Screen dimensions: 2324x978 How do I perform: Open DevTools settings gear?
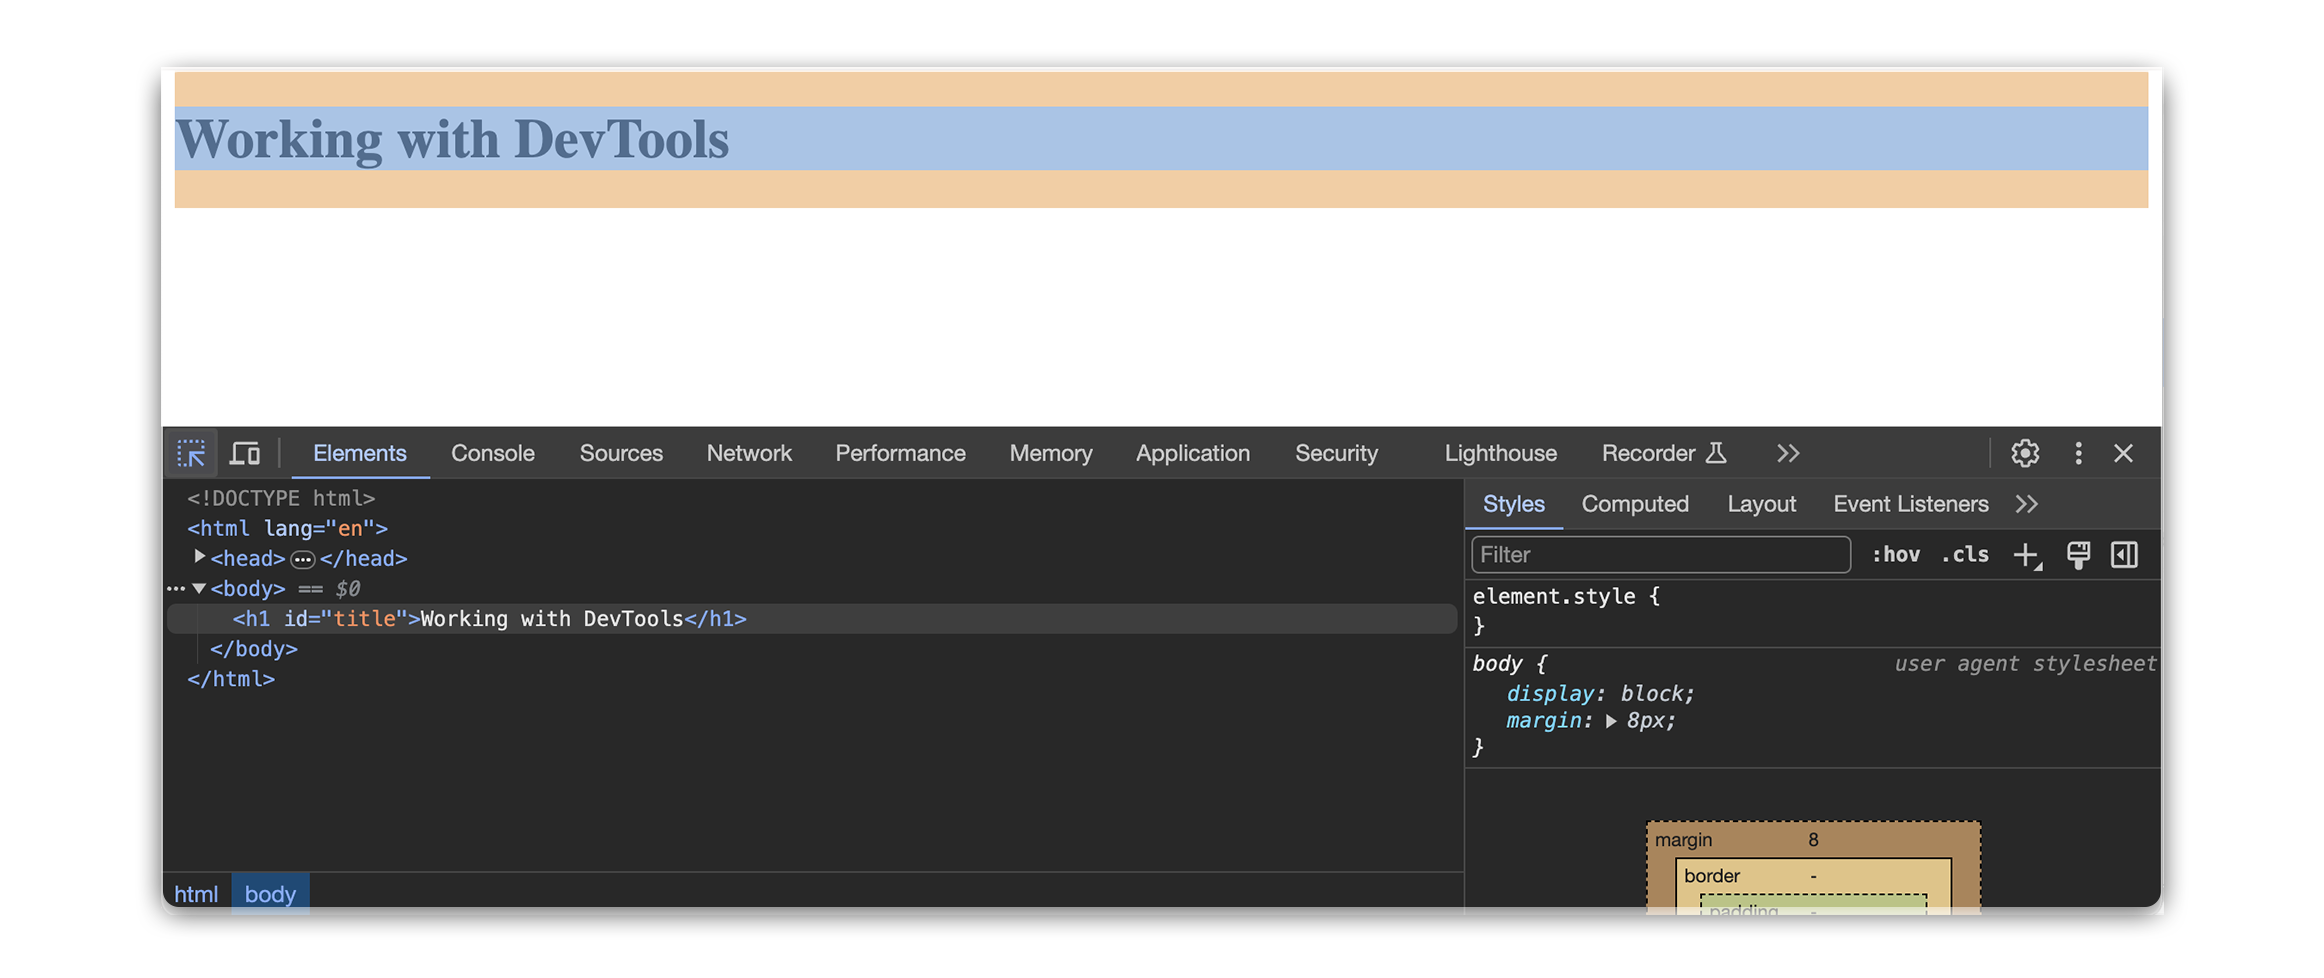[x=2025, y=454]
